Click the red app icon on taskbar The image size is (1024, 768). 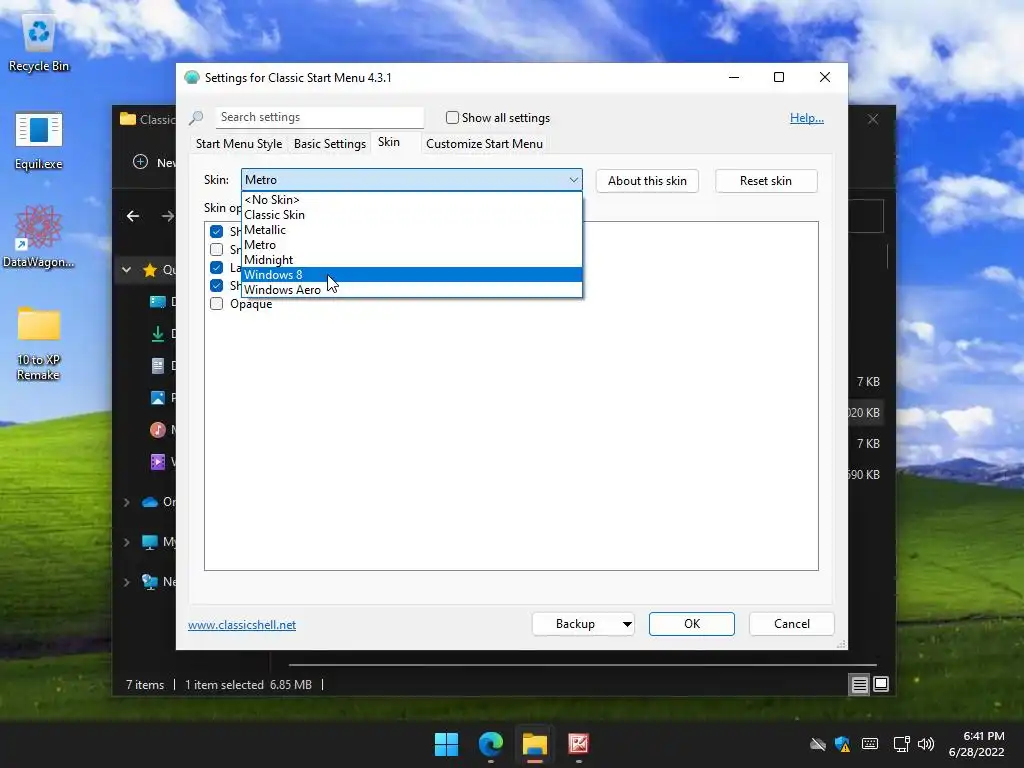(579, 744)
